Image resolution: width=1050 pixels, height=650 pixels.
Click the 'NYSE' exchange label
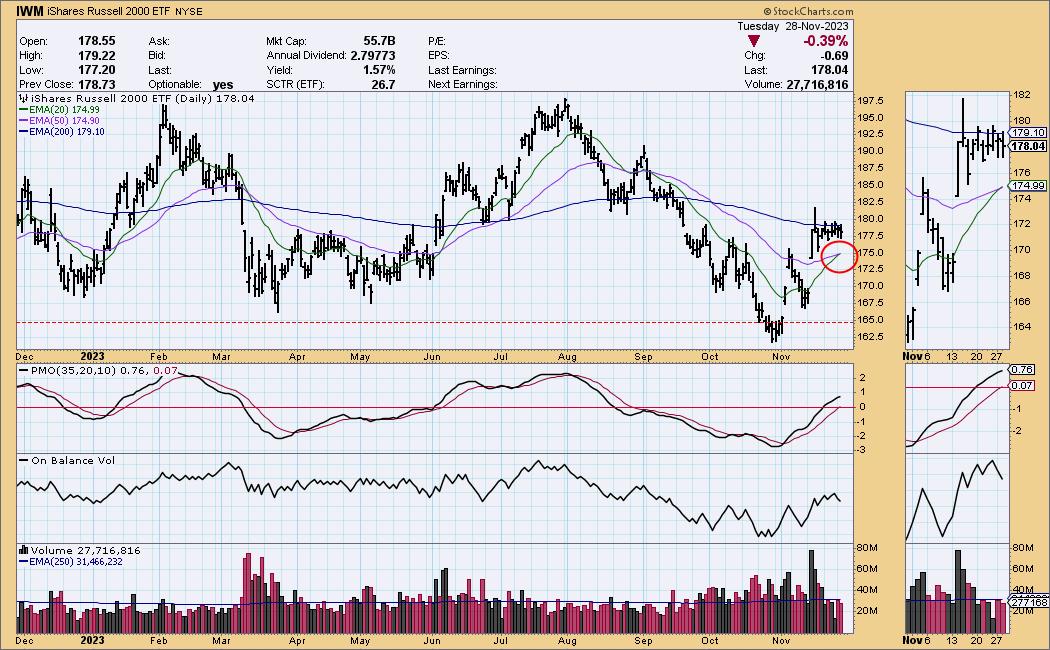pyautogui.click(x=189, y=11)
